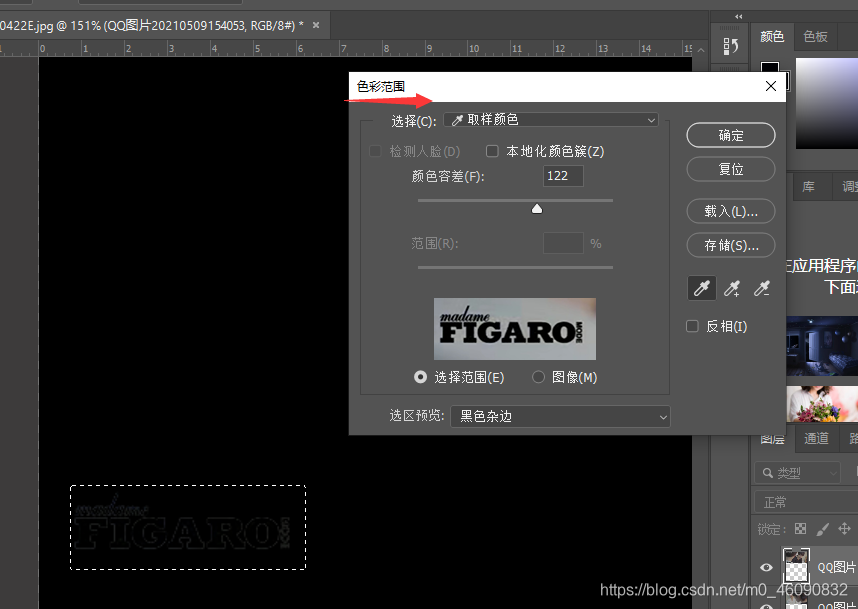
Task: Click the top QQ图片 layer thumbnail
Action: [x=796, y=566]
